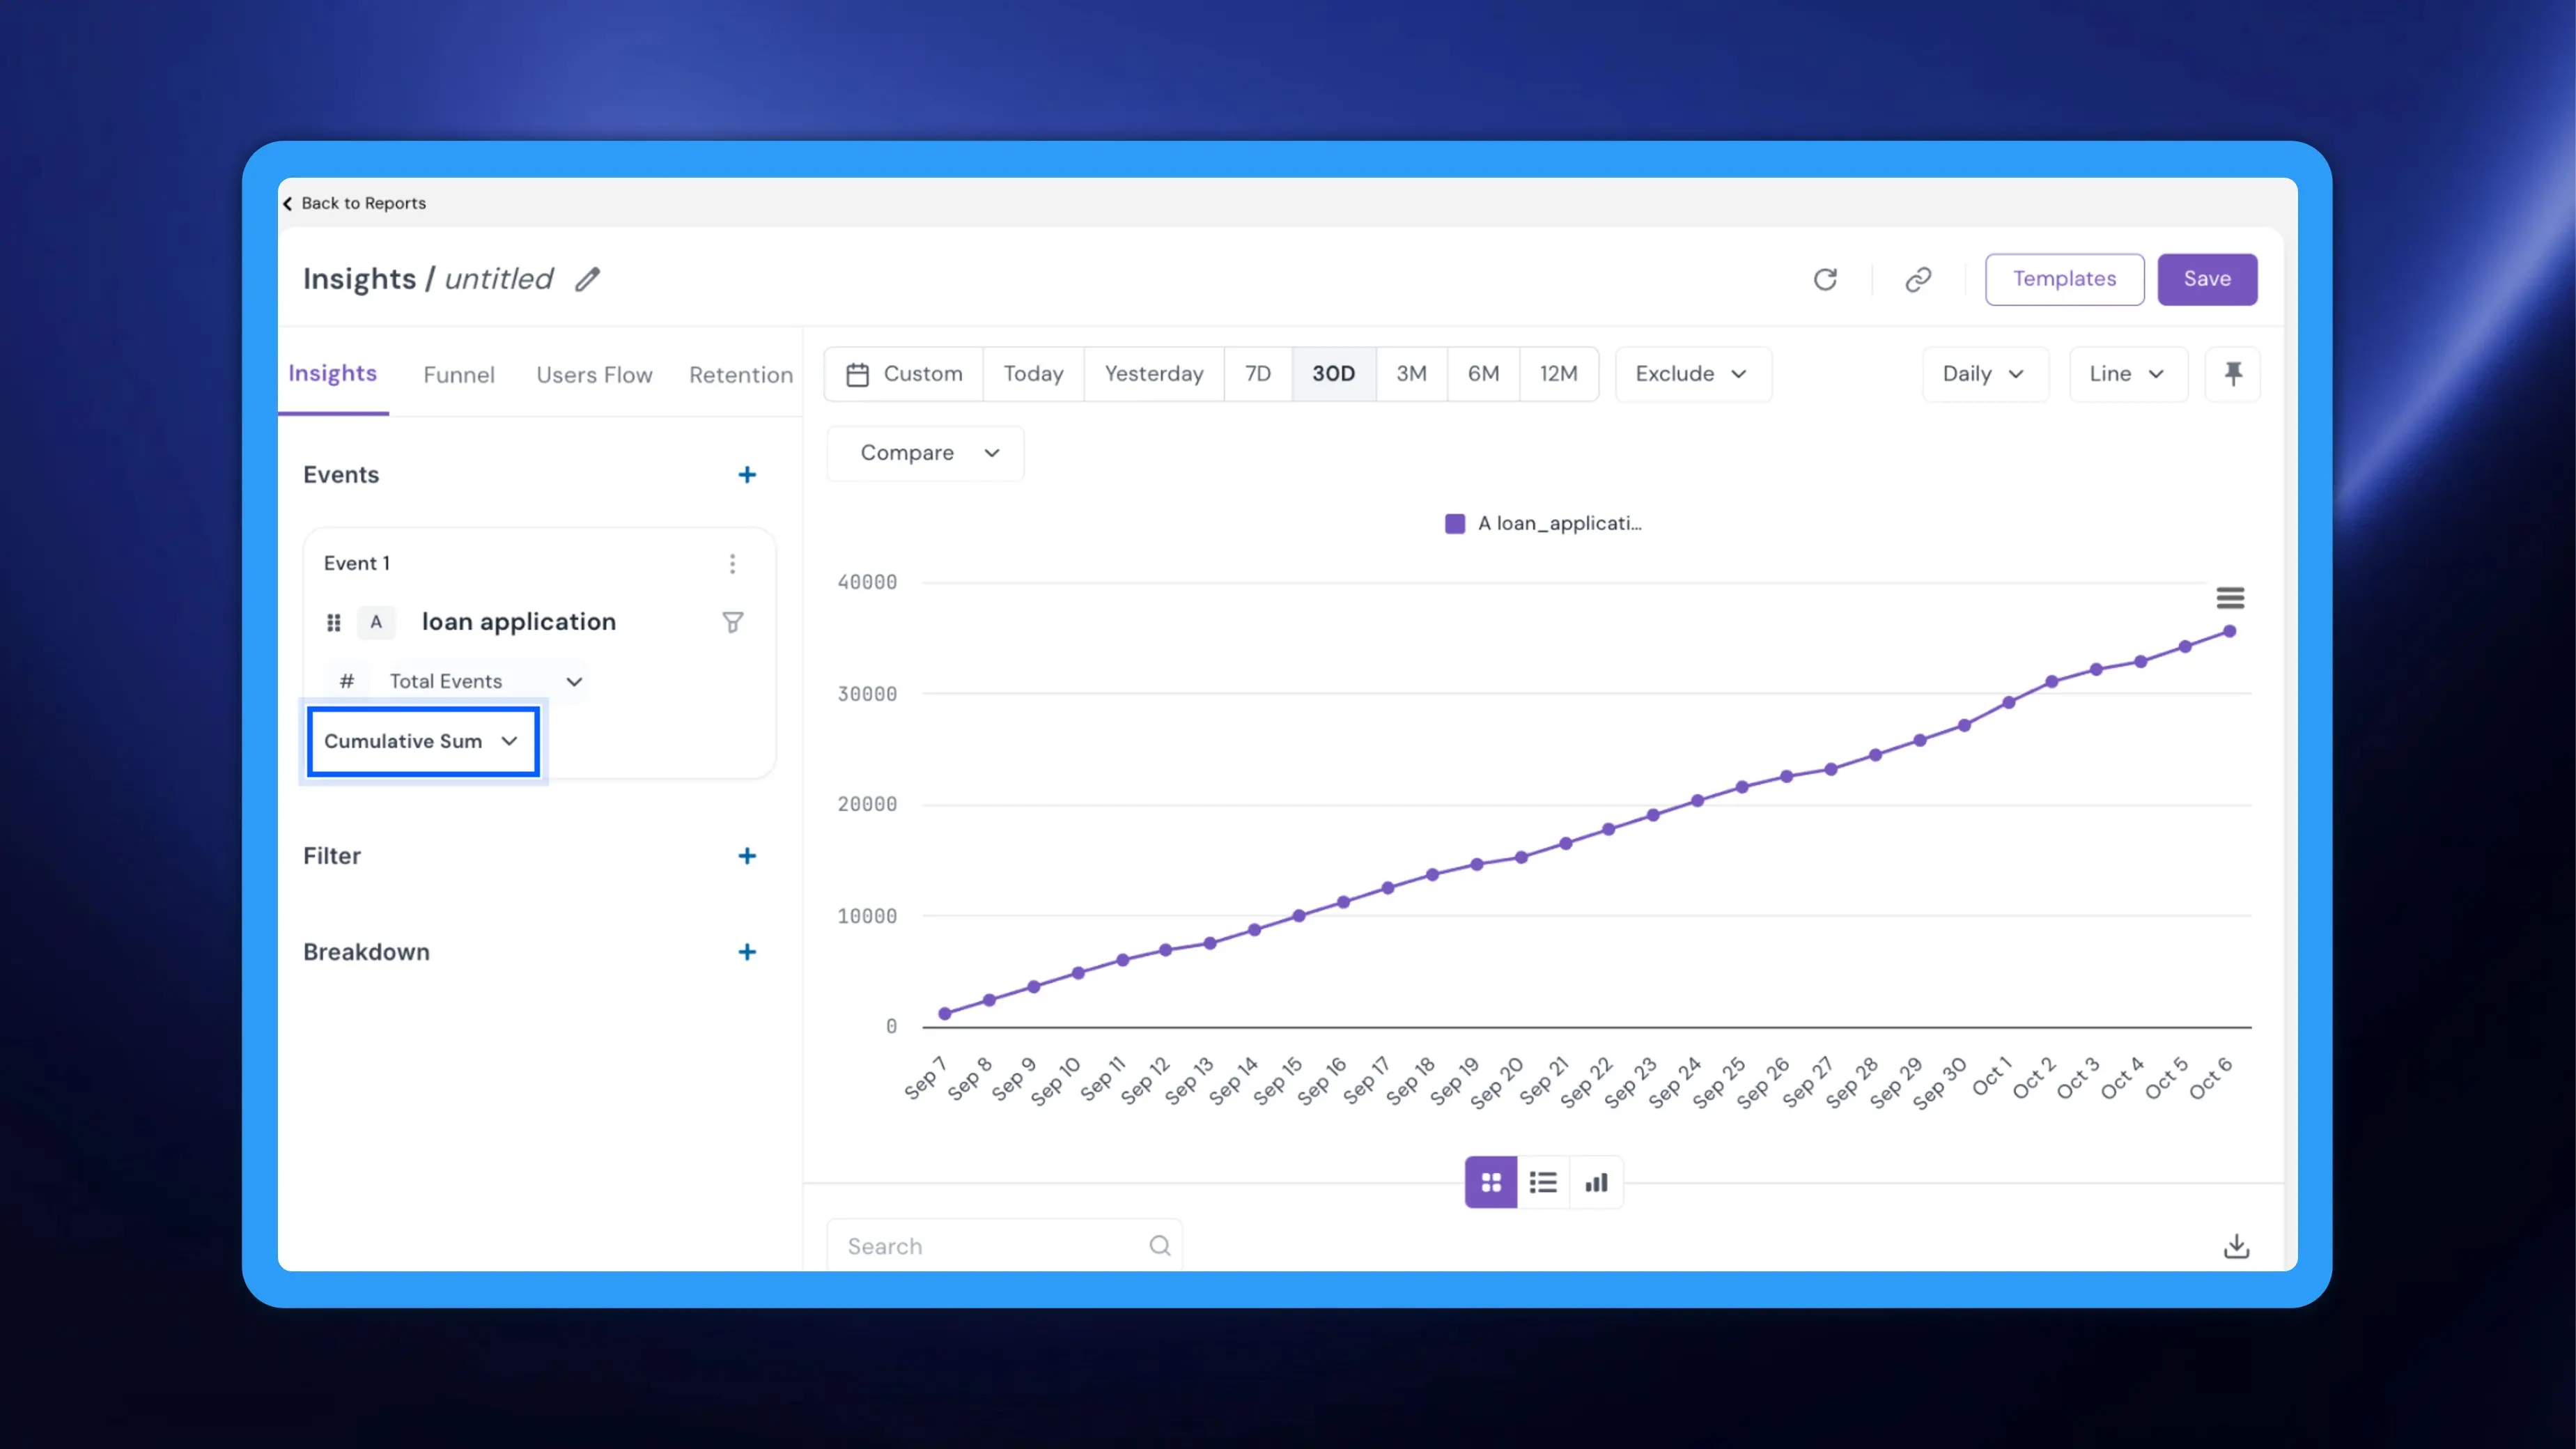Viewport: 2576px width, 1449px height.
Task: Open the chart hamburger menu
Action: (x=2230, y=598)
